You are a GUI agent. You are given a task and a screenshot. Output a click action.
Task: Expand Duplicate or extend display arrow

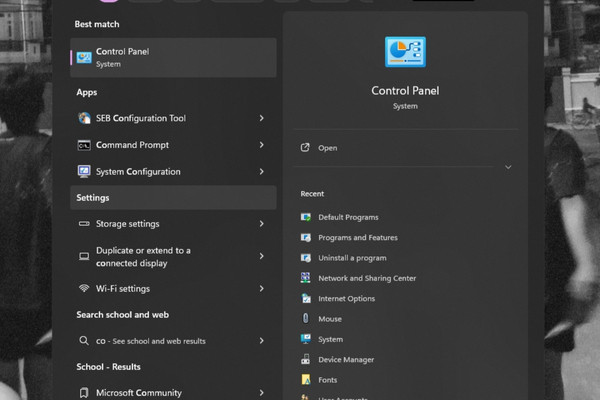[261, 256]
